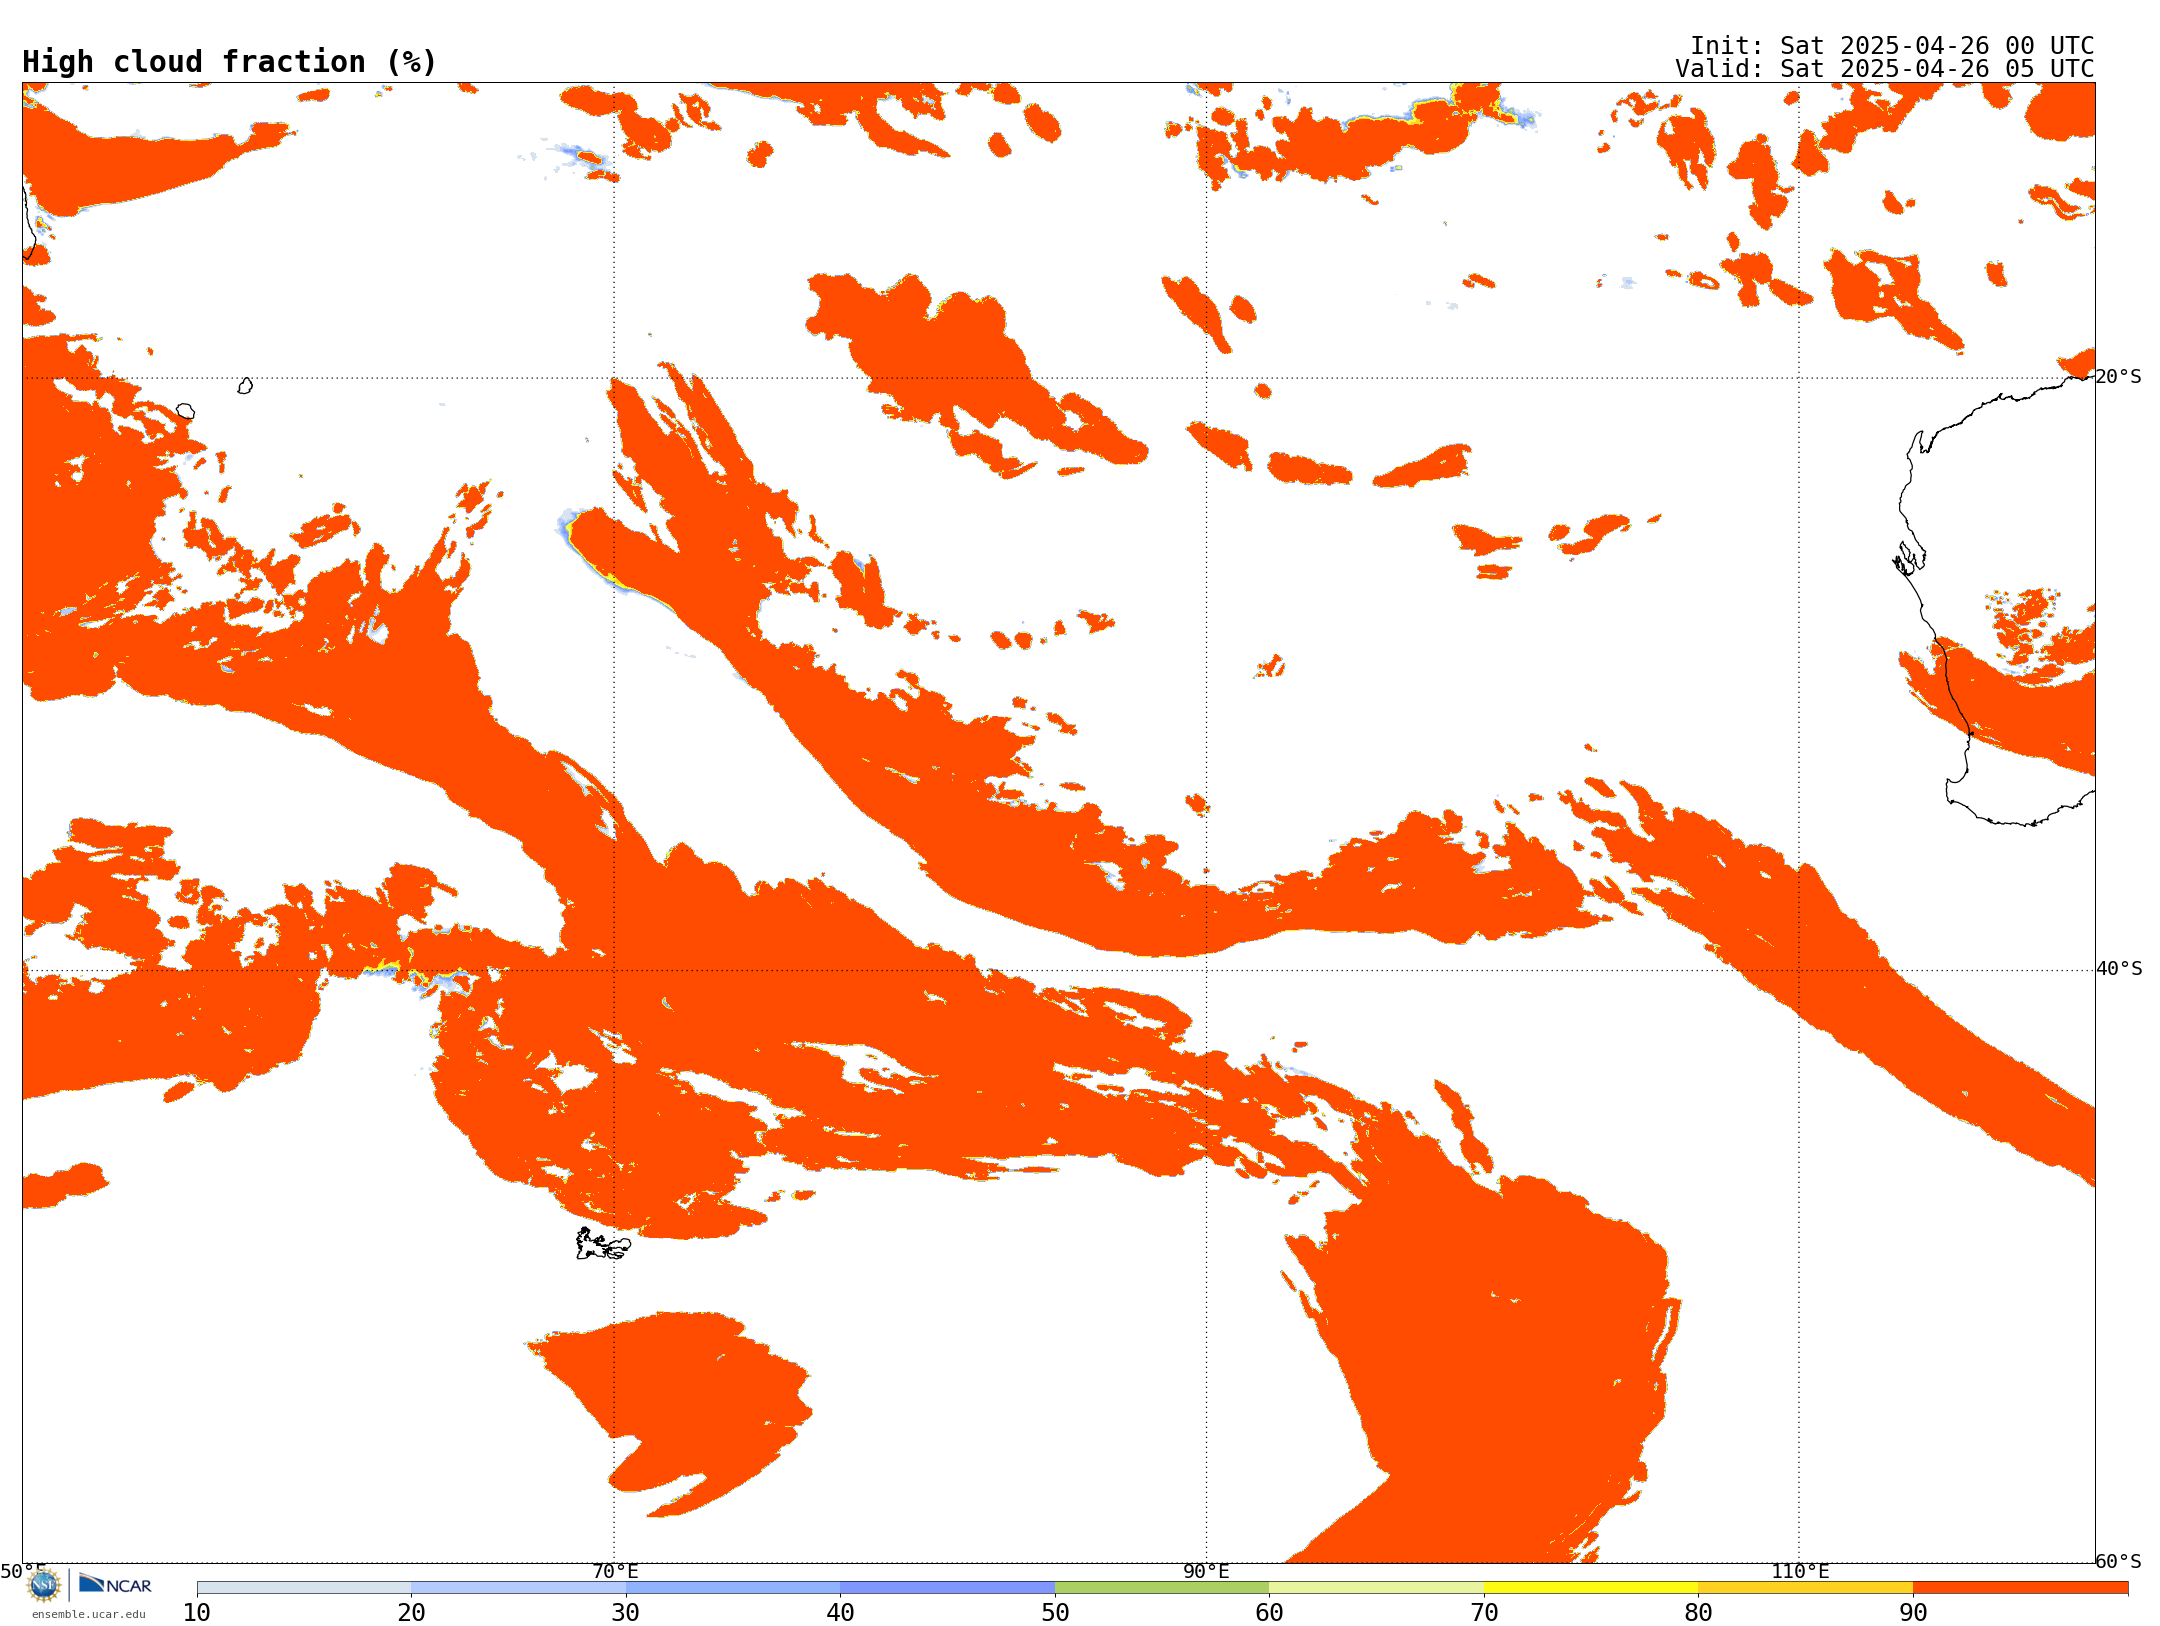Click the 90°E longitude label

click(x=1206, y=1572)
